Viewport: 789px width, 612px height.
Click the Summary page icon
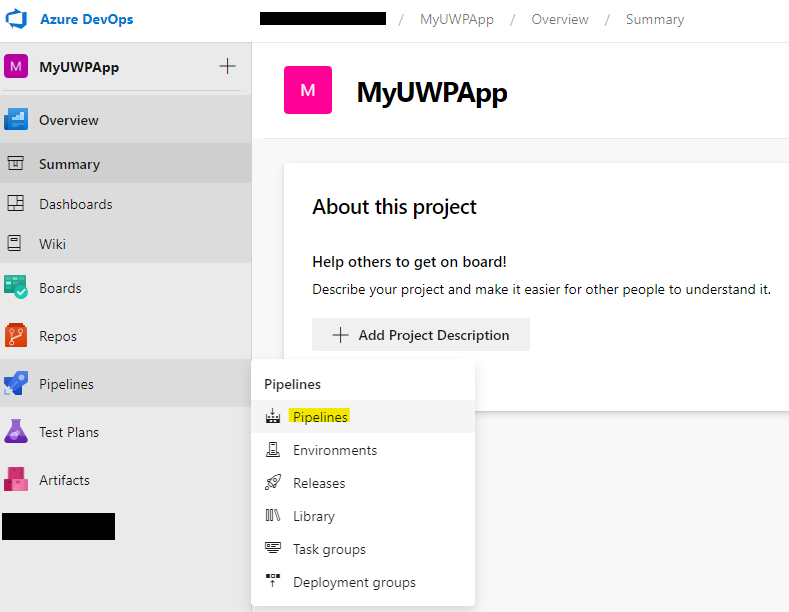(x=16, y=164)
